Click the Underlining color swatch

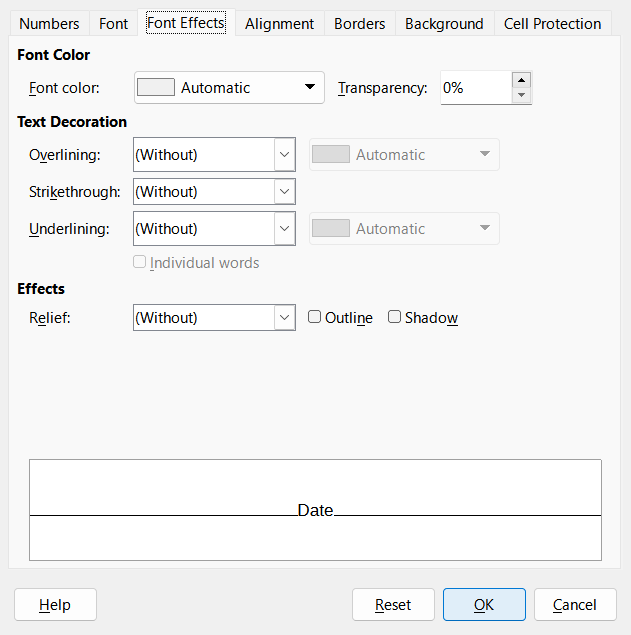(331, 228)
